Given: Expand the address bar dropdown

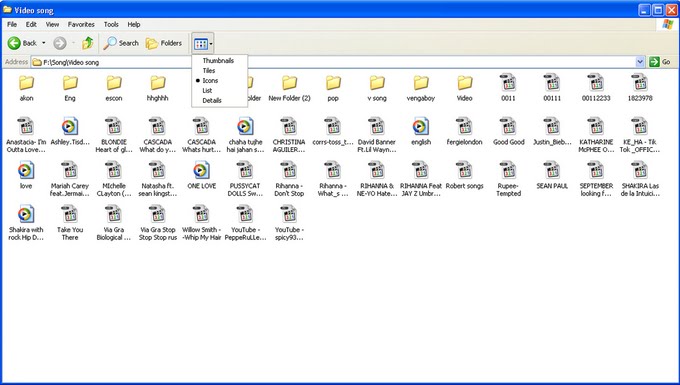Looking at the screenshot, I should tap(640, 62).
